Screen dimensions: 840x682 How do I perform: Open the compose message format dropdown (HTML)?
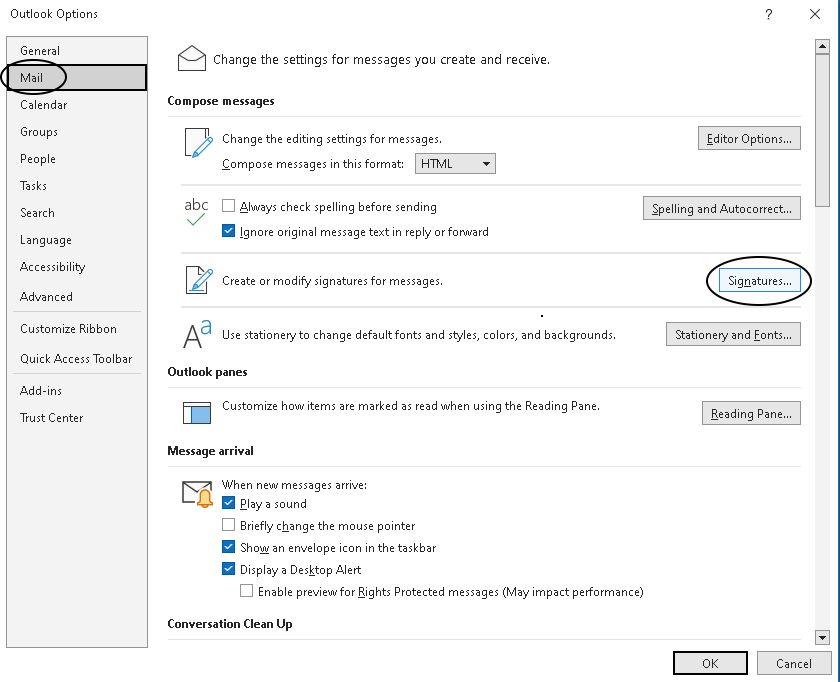pyautogui.click(x=455, y=163)
